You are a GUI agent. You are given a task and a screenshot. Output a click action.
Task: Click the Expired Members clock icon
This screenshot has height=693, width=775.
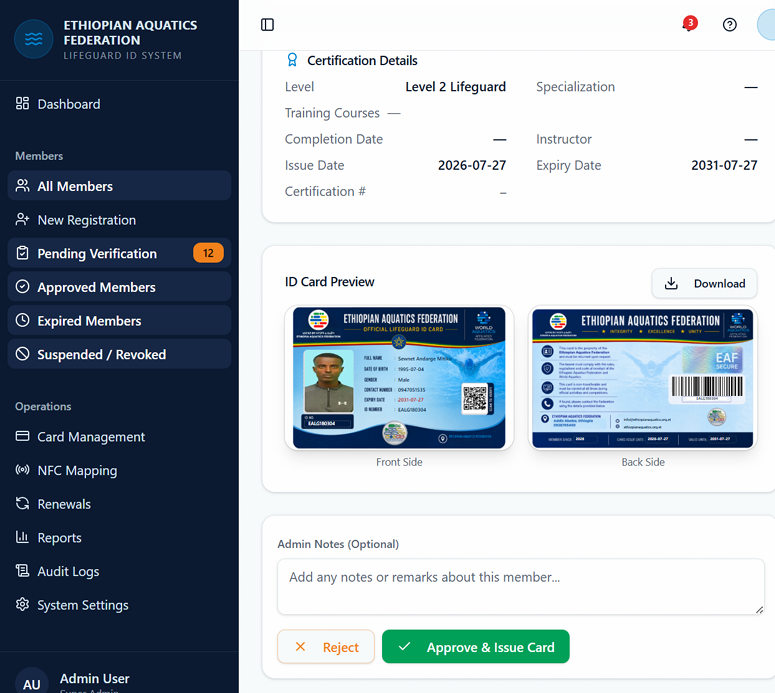[22, 320]
